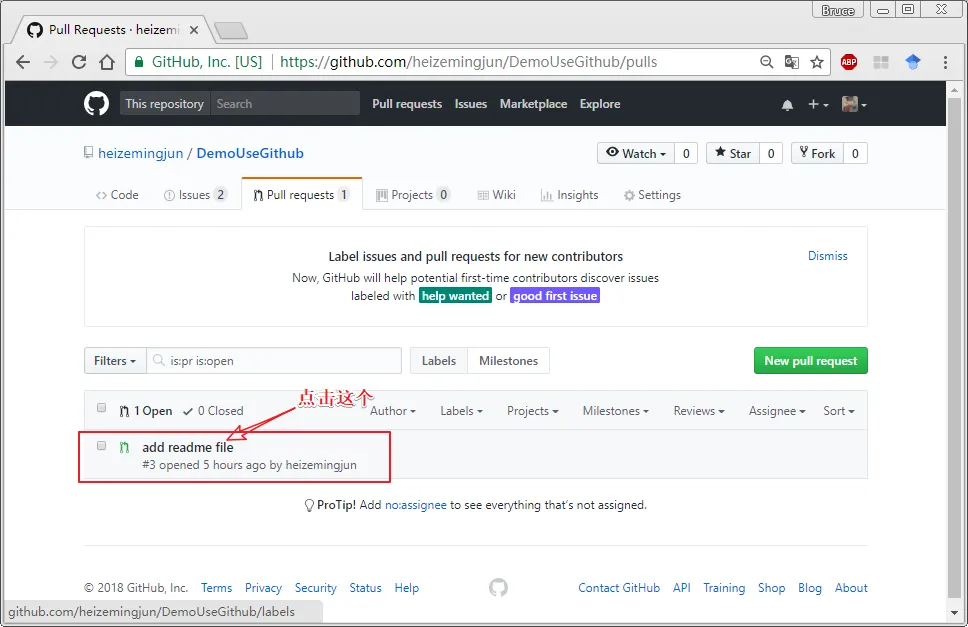The image size is (968, 627).
Task: Click the 'is:pr is:open' search field
Action: 280,361
